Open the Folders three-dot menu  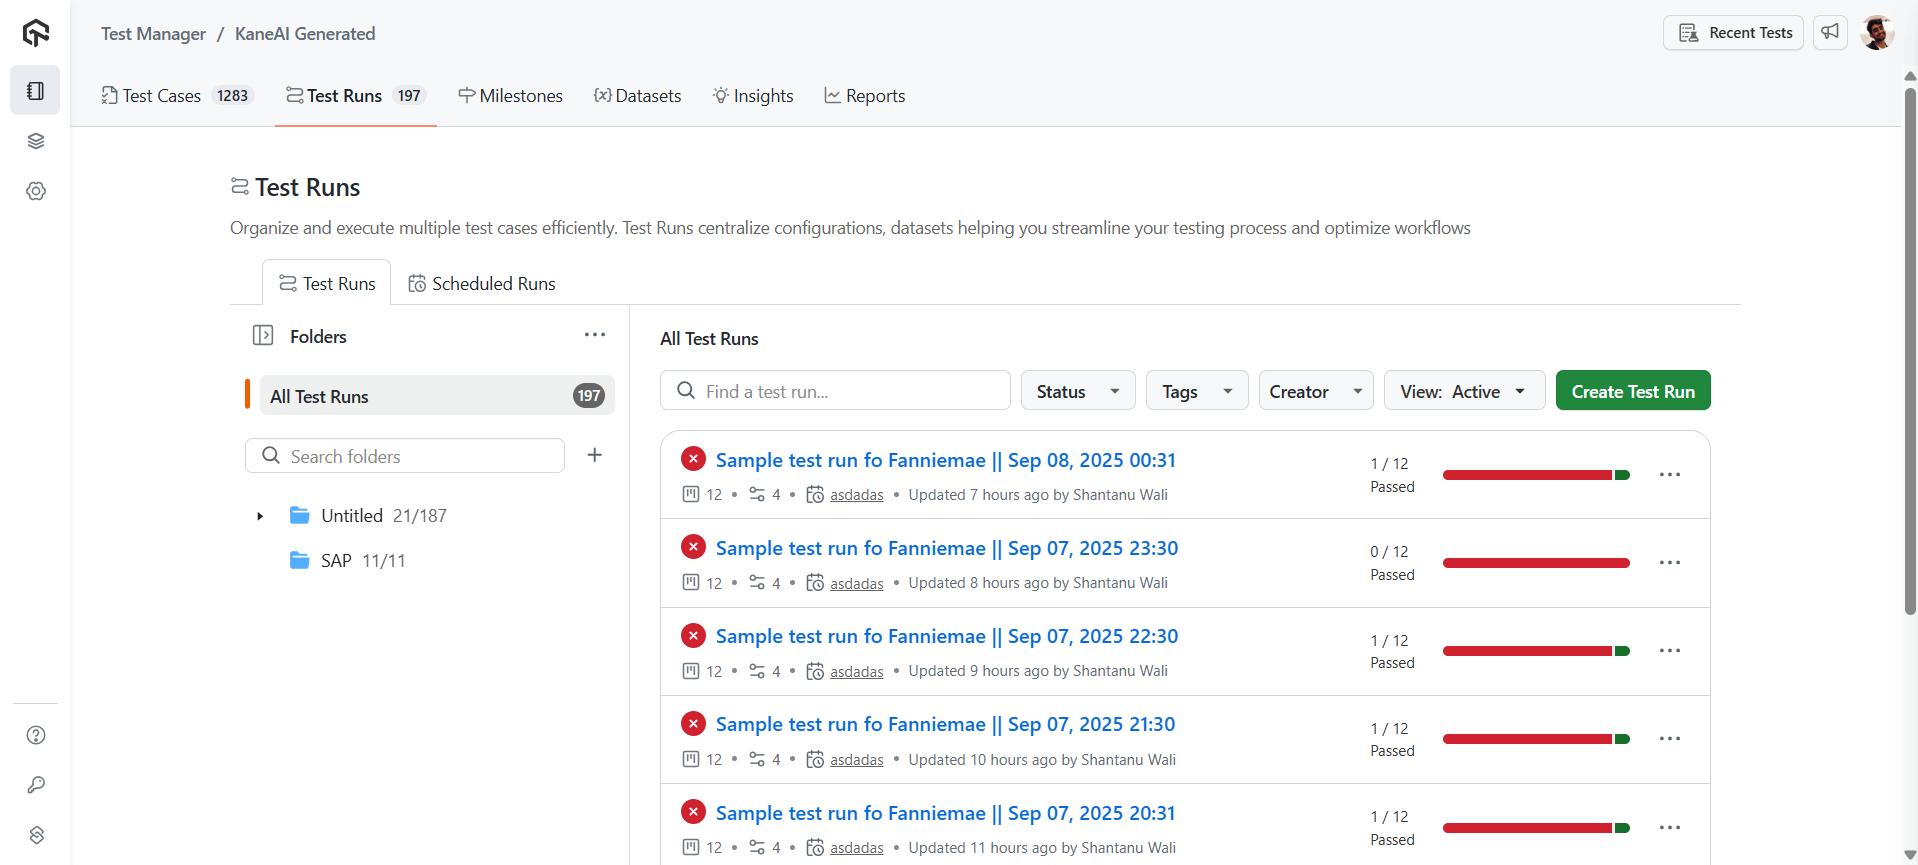(x=595, y=335)
